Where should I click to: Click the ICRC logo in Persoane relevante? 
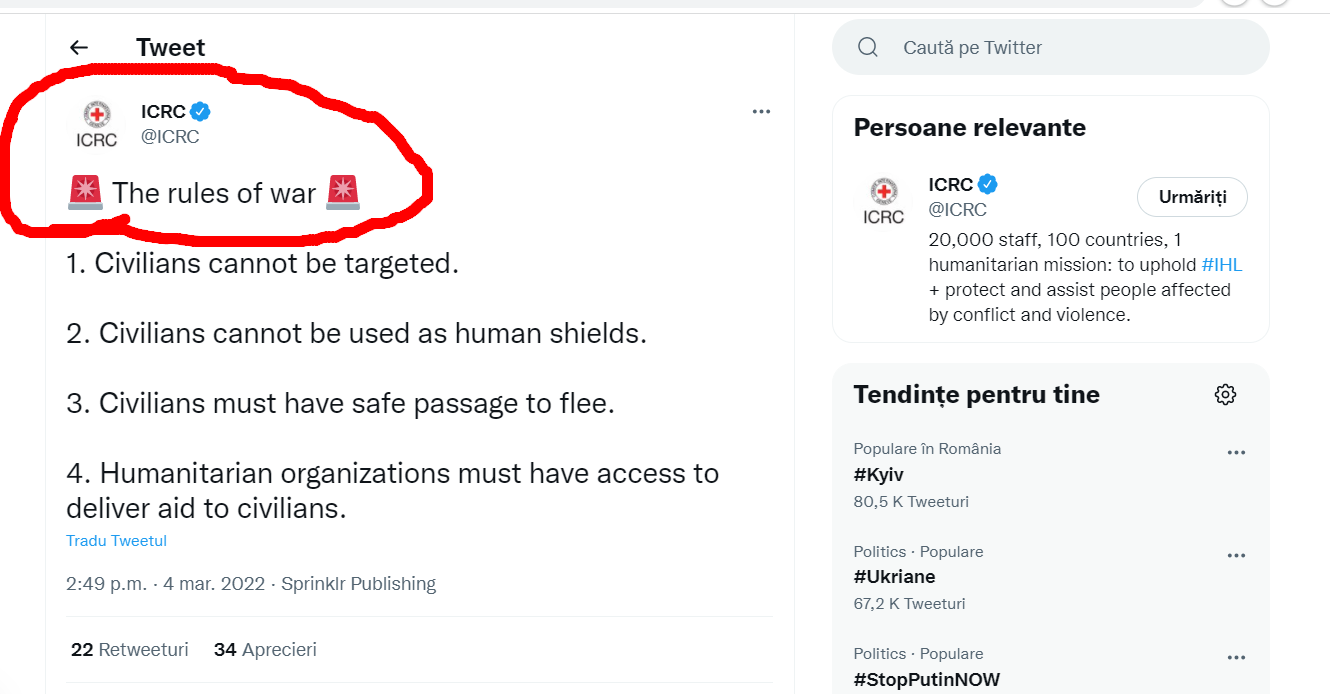883,200
